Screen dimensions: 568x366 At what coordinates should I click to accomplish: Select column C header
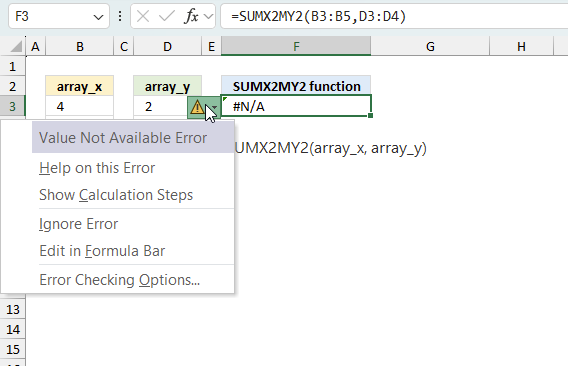click(124, 46)
